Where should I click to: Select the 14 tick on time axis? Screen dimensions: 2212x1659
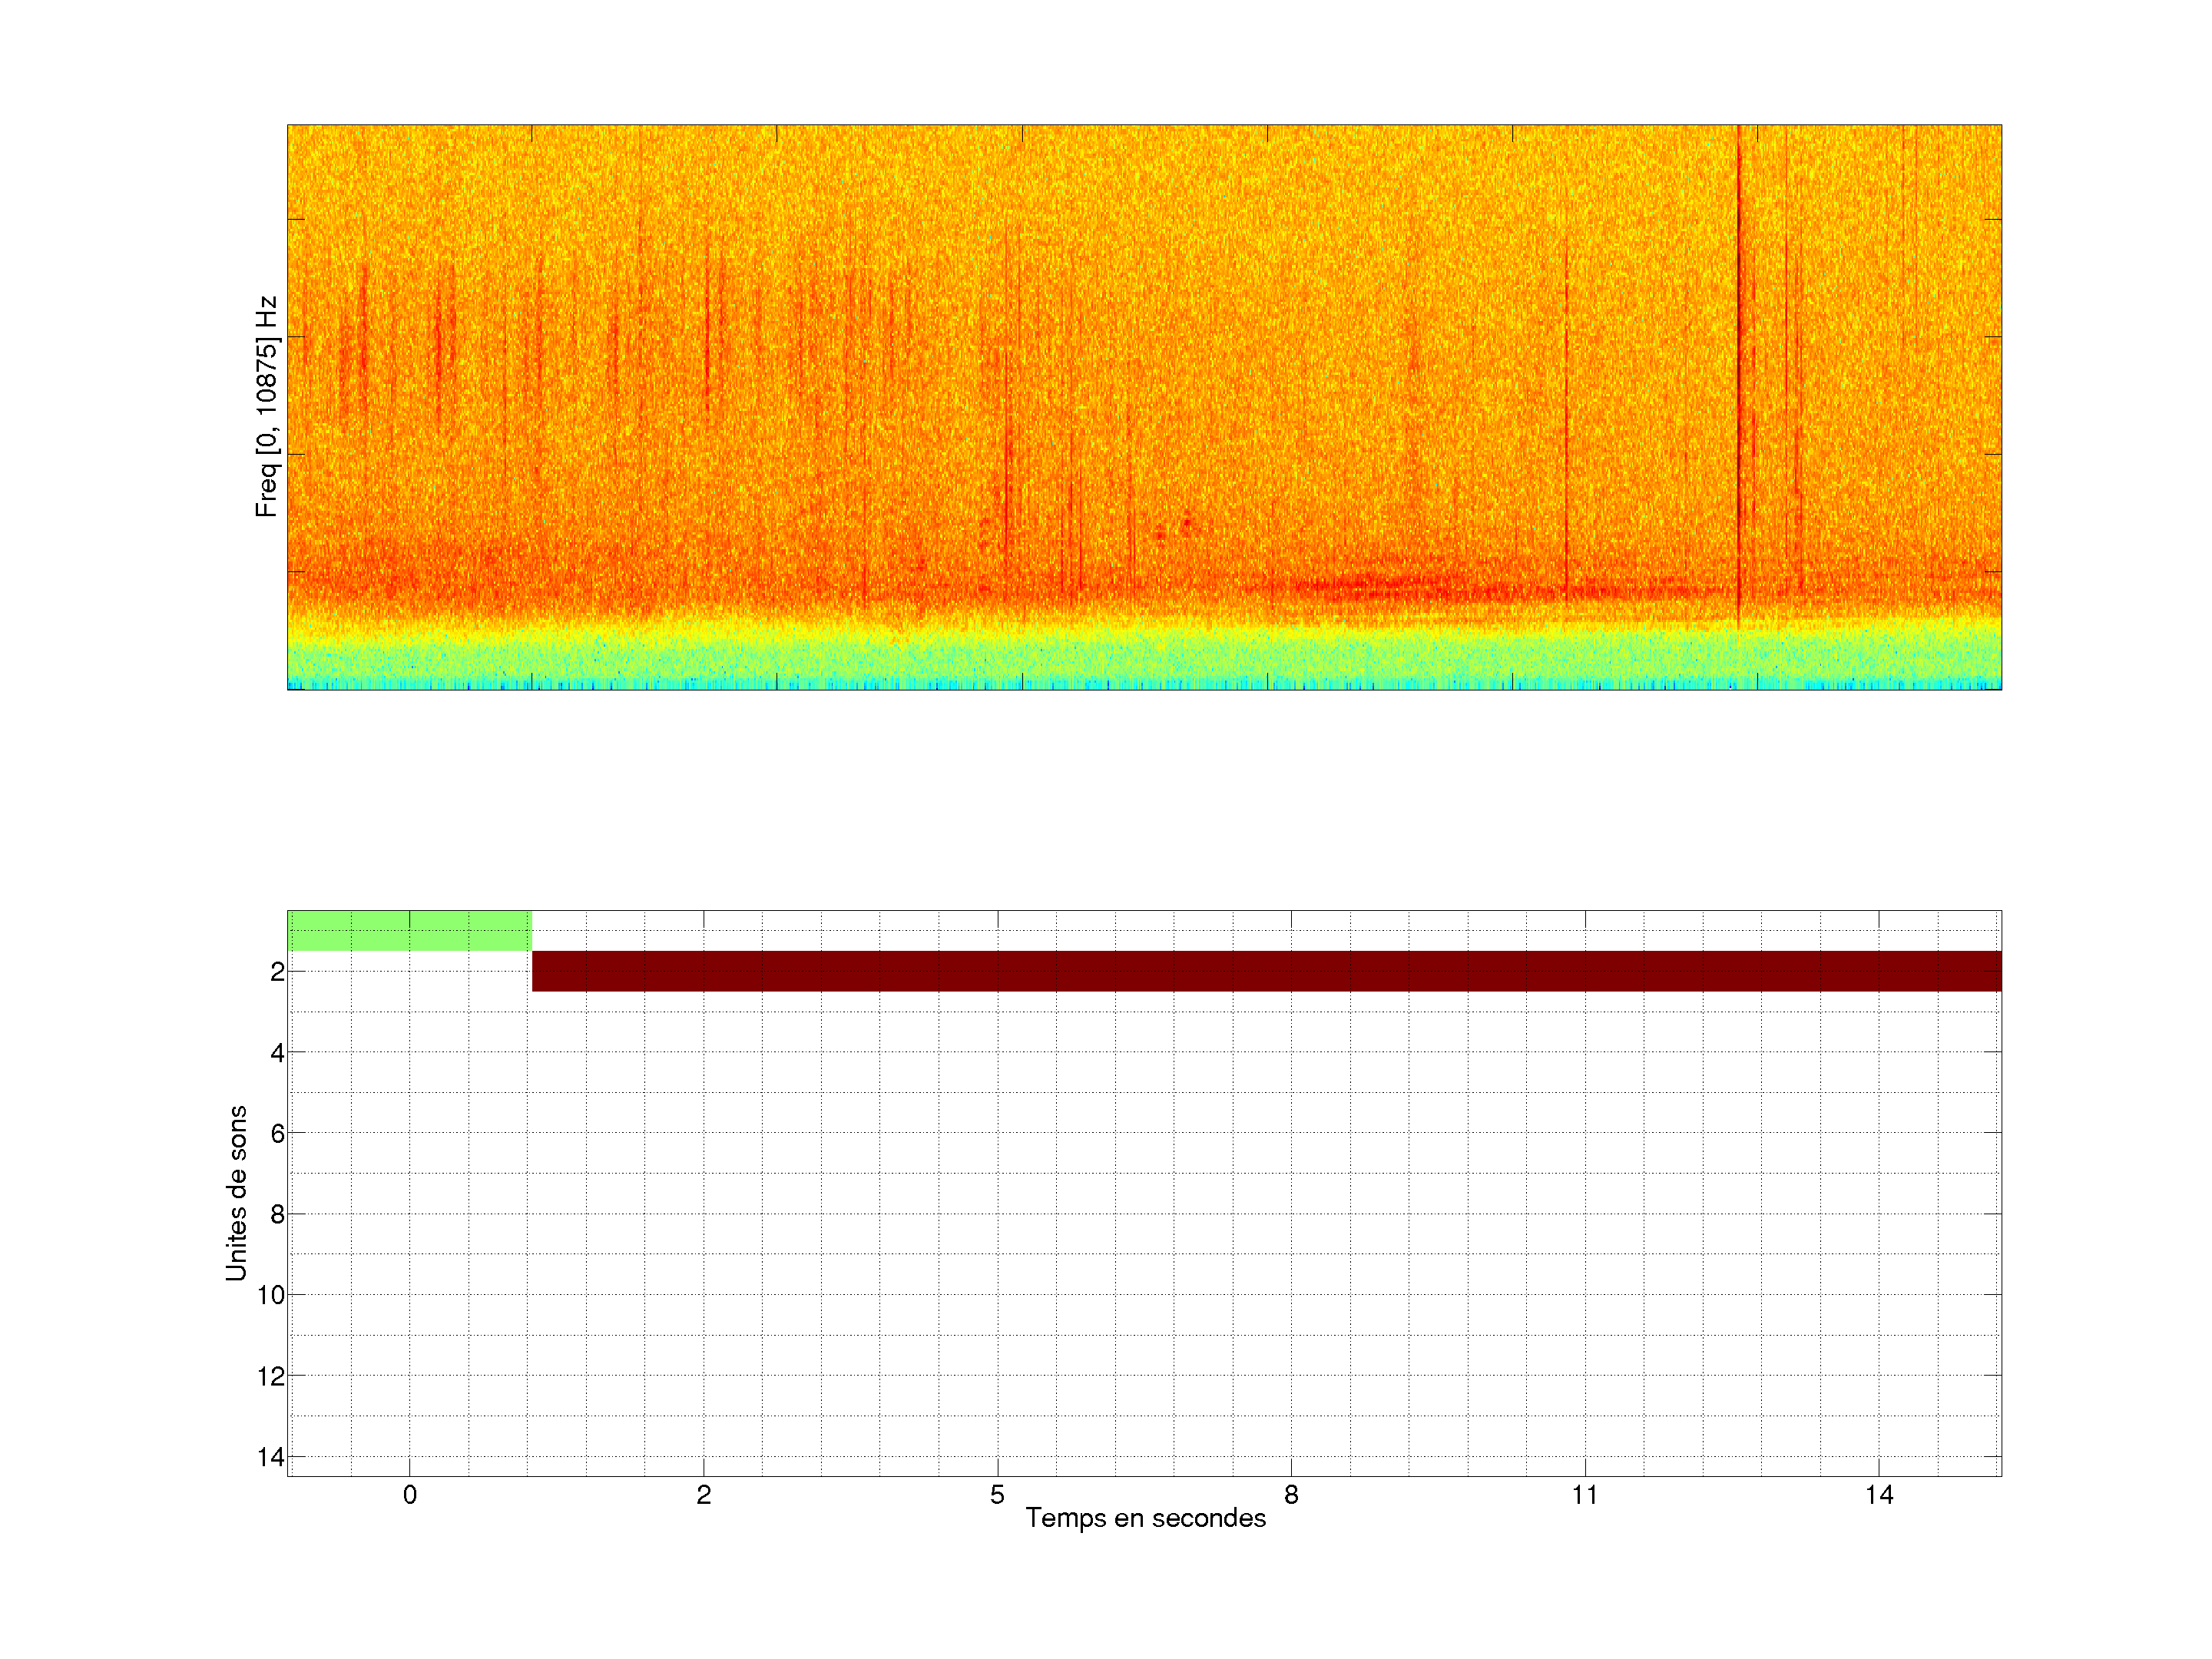1879,1495
